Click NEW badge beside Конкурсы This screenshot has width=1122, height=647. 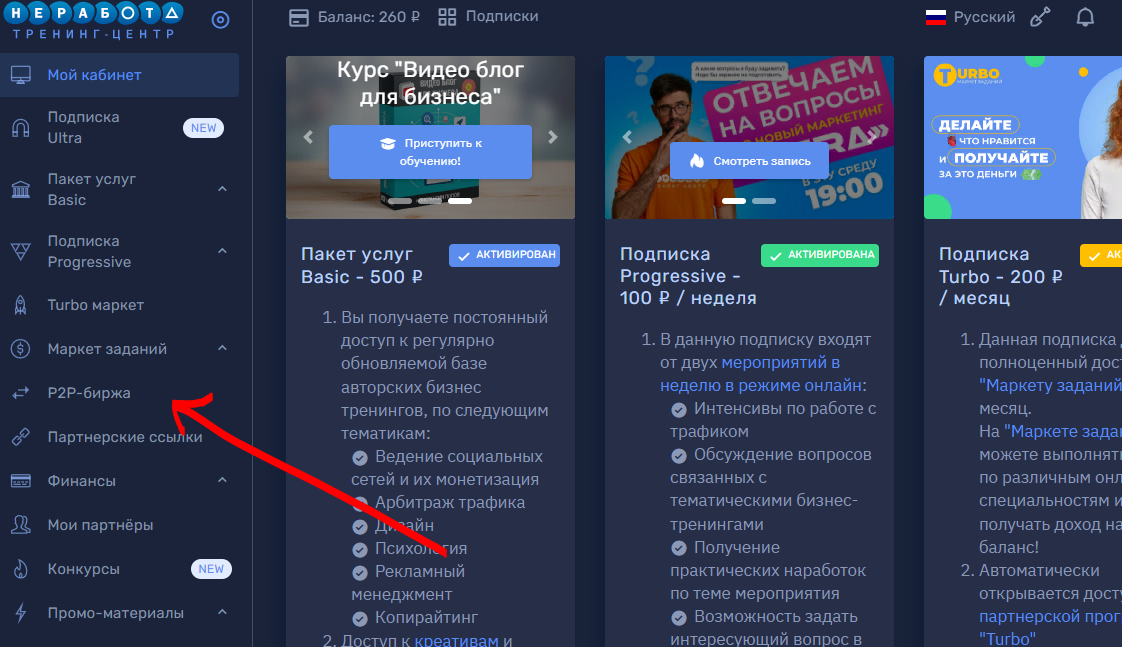pyautogui.click(x=211, y=569)
